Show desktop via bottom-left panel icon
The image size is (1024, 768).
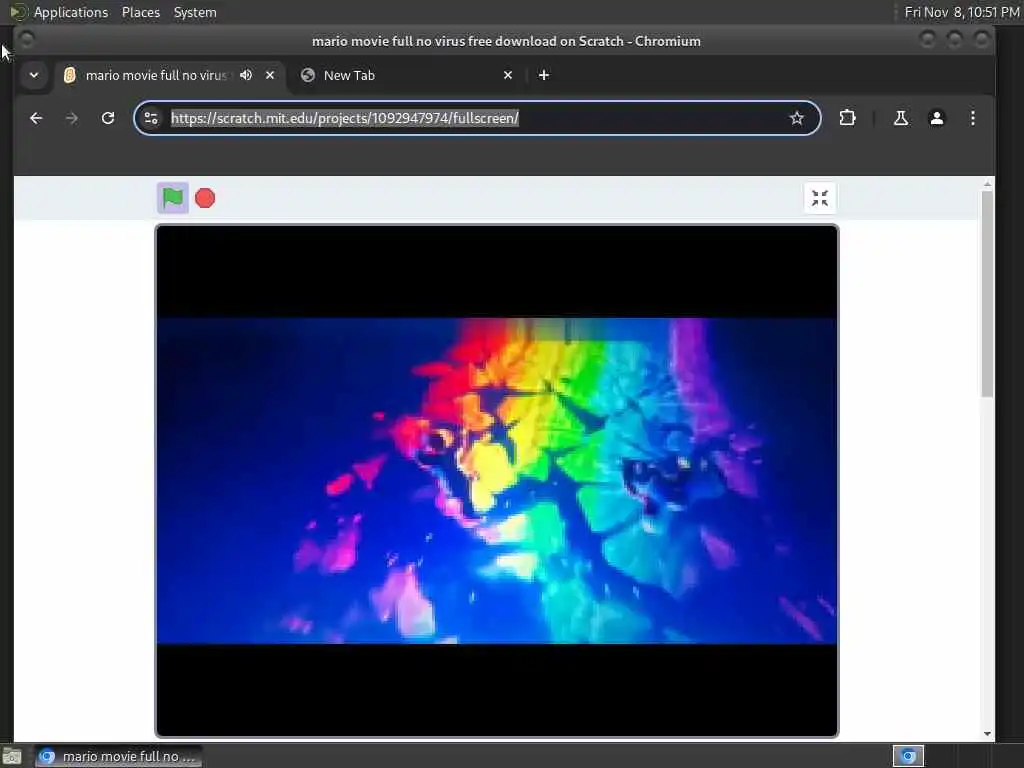pyautogui.click(x=12, y=757)
